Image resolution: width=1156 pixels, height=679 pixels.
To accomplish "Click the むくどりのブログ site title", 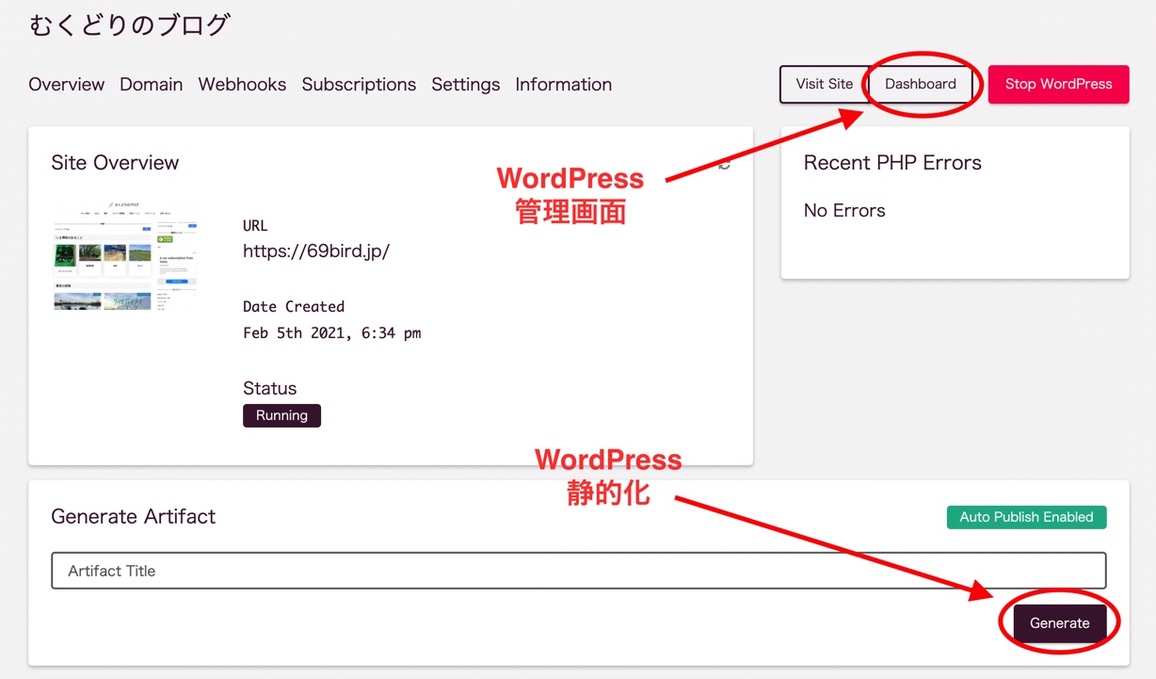I will coord(130,25).
